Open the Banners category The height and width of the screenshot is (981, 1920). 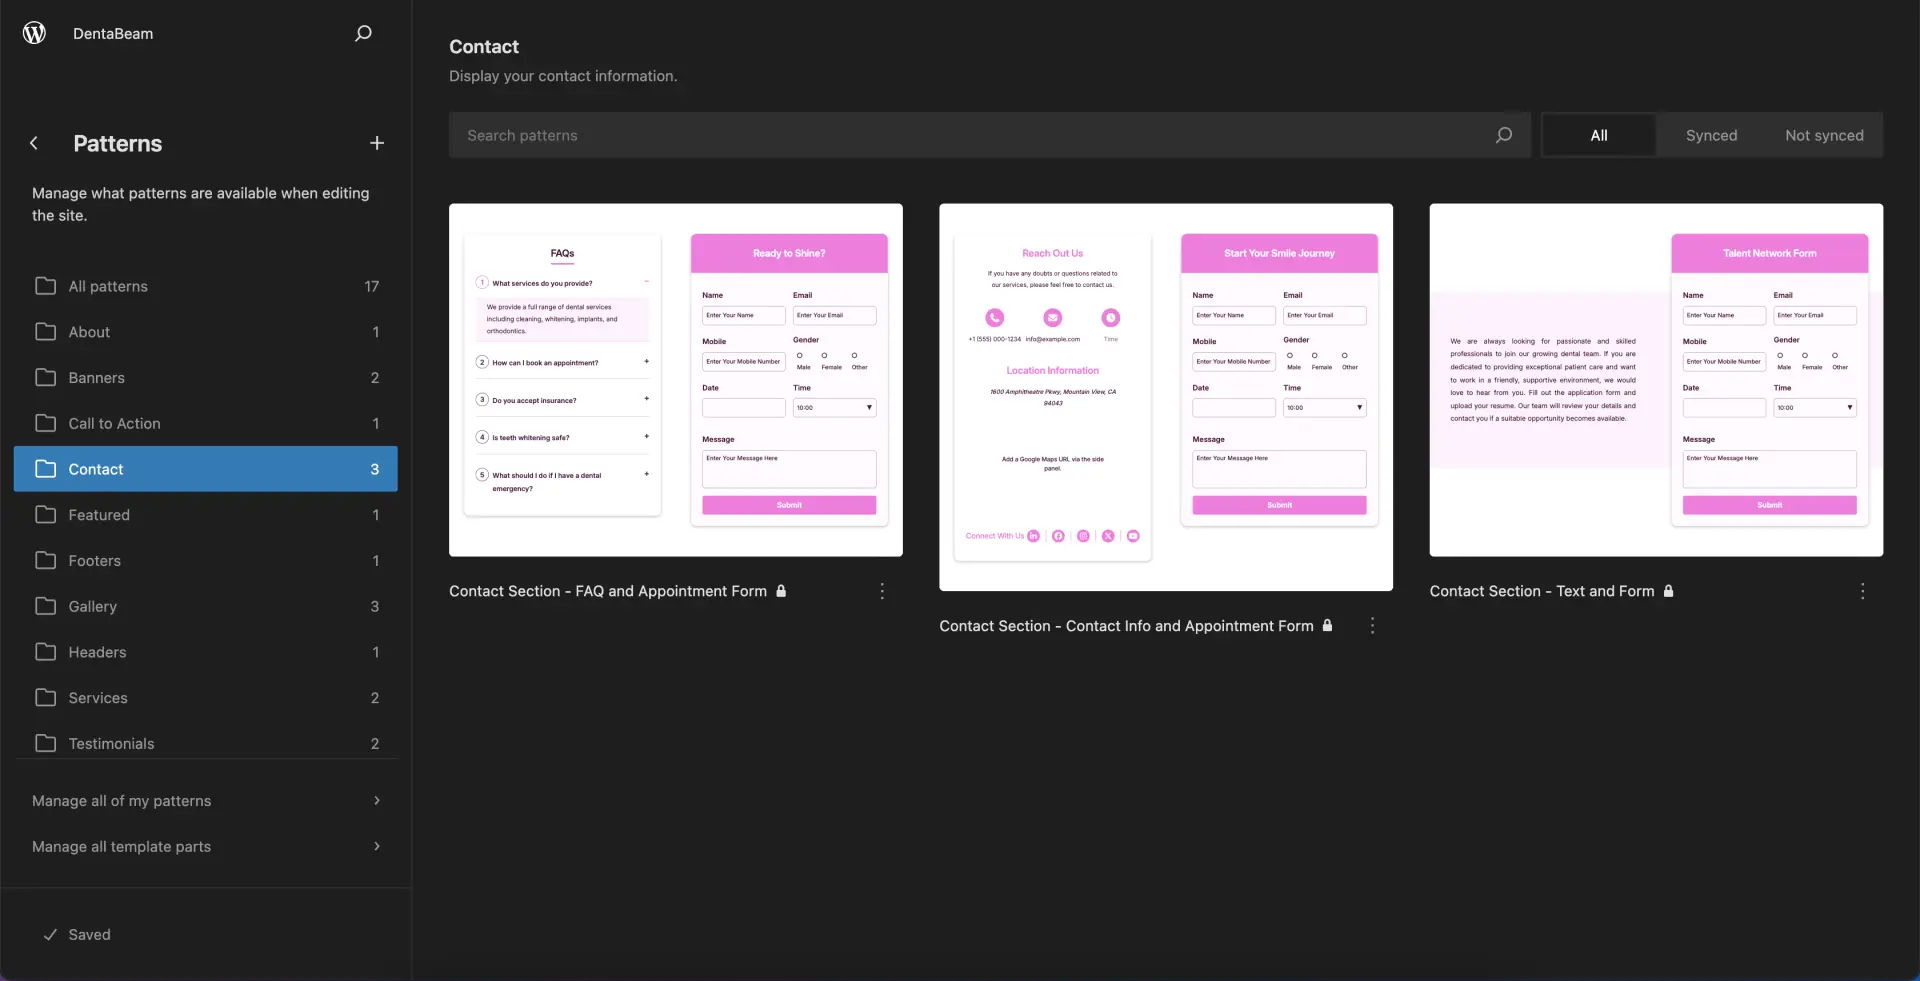206,378
